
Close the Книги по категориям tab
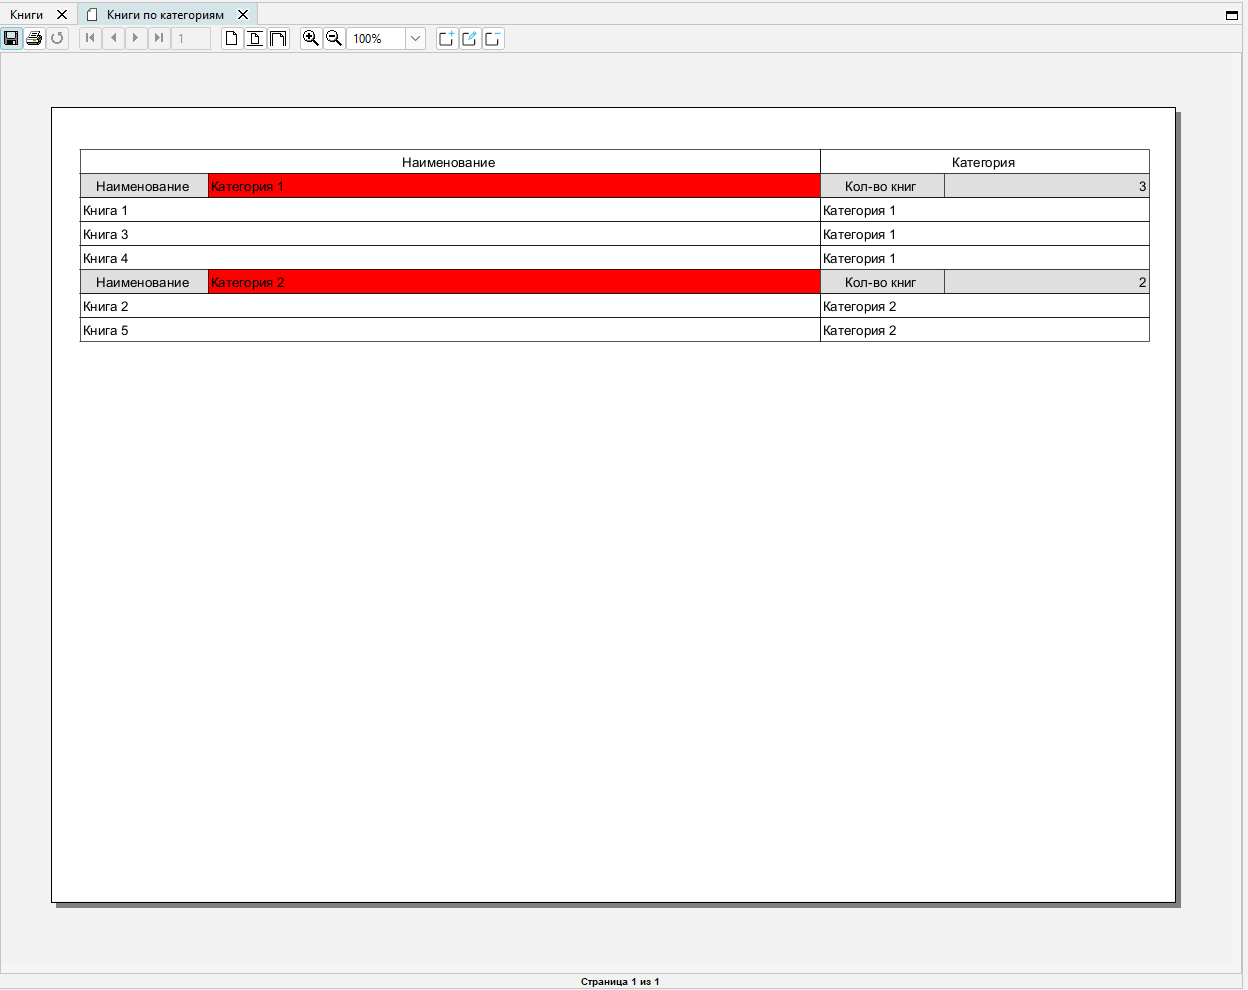pos(243,15)
